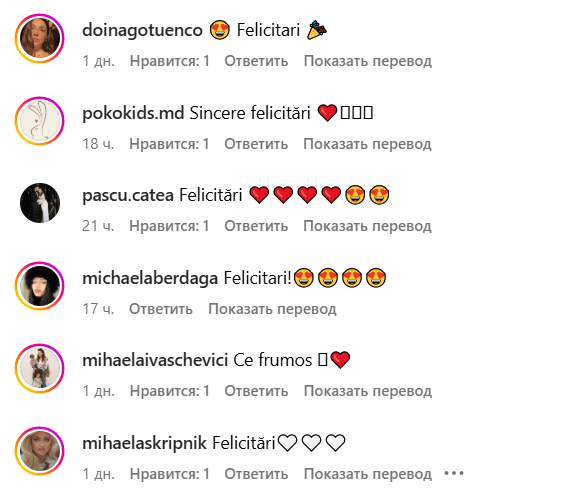The image size is (583, 502).
Task: Open more options dots on mihaelaskripnik comment
Action: [x=454, y=473]
